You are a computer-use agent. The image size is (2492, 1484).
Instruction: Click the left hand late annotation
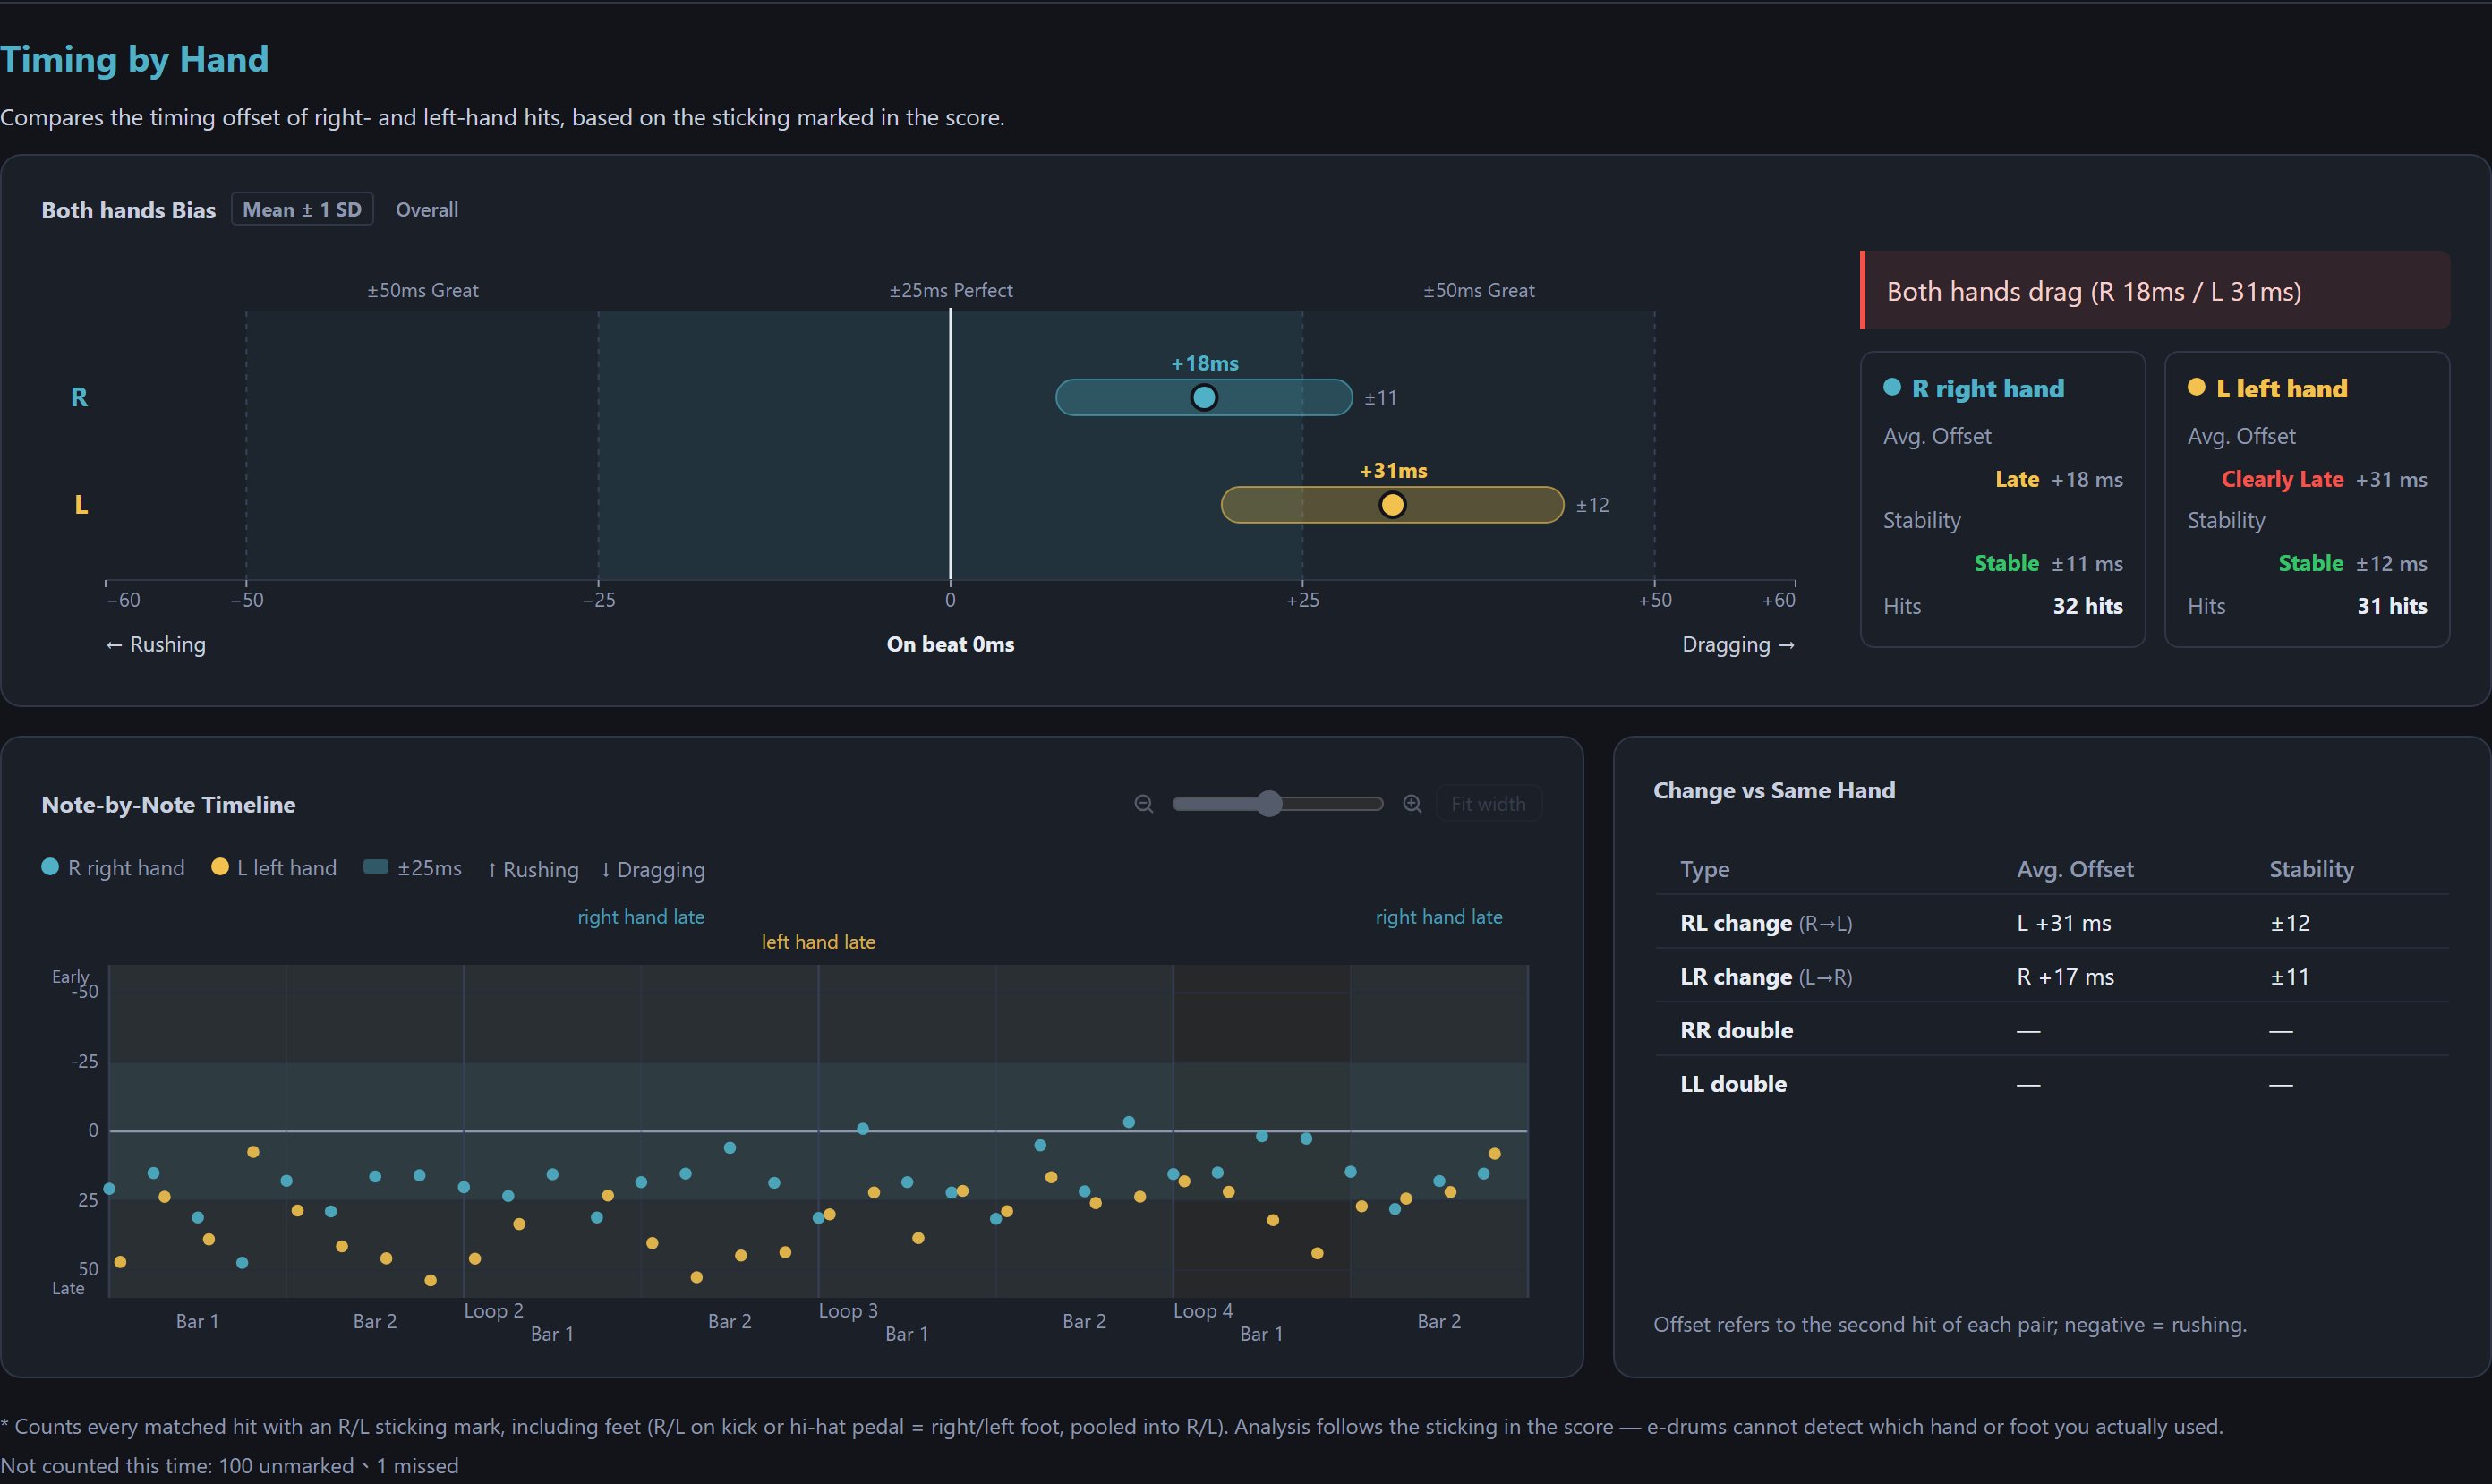(818, 942)
